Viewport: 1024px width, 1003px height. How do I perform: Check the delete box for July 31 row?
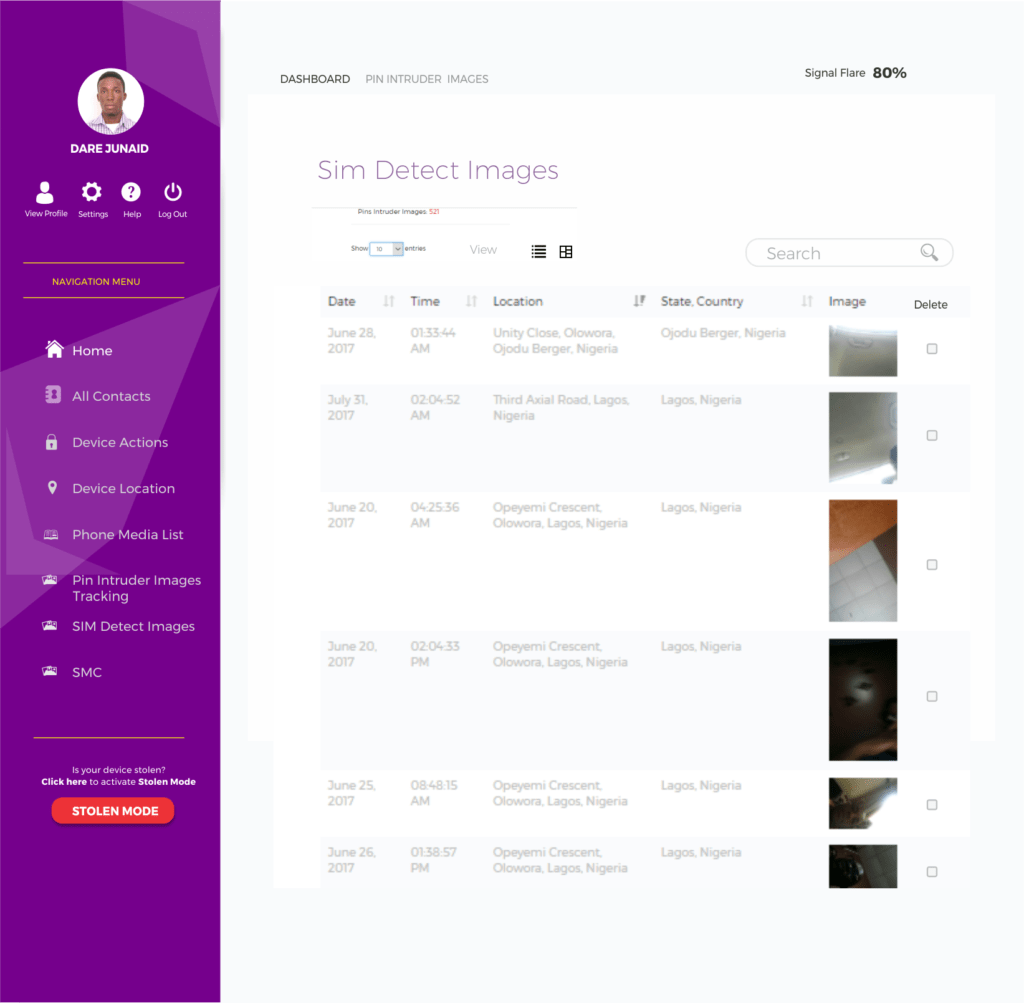tap(932, 436)
